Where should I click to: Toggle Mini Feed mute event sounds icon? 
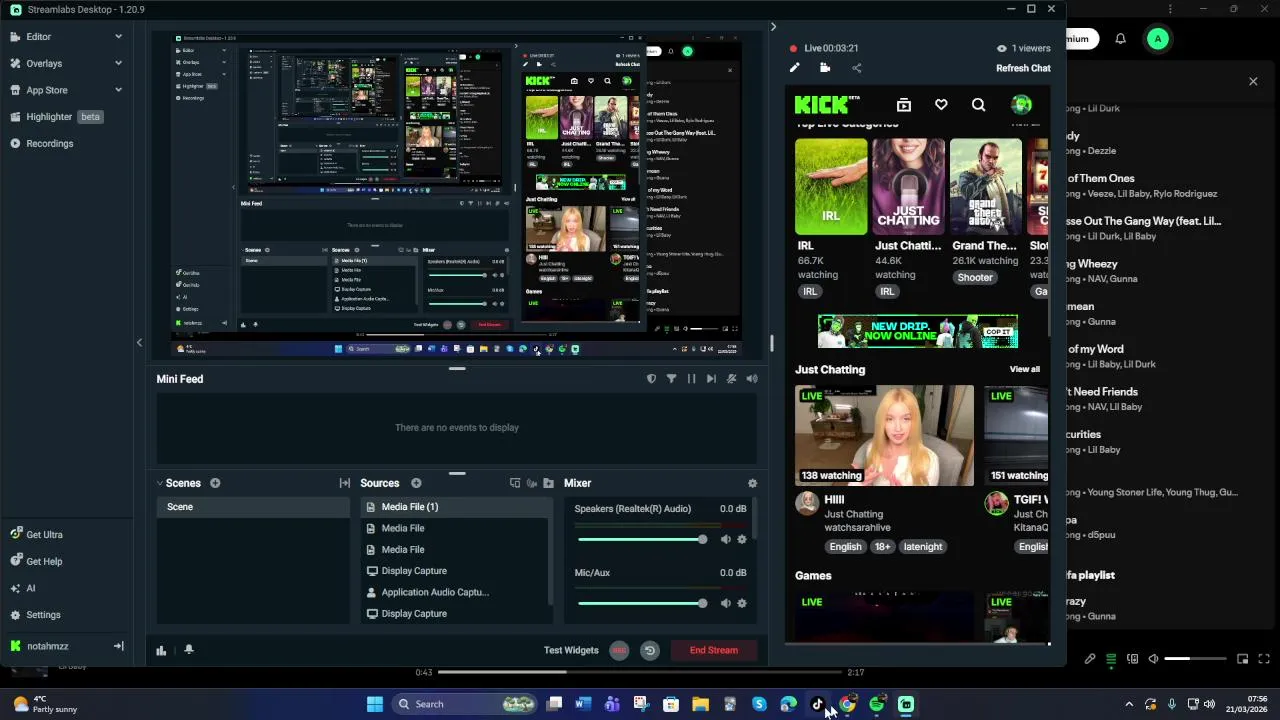coord(732,379)
